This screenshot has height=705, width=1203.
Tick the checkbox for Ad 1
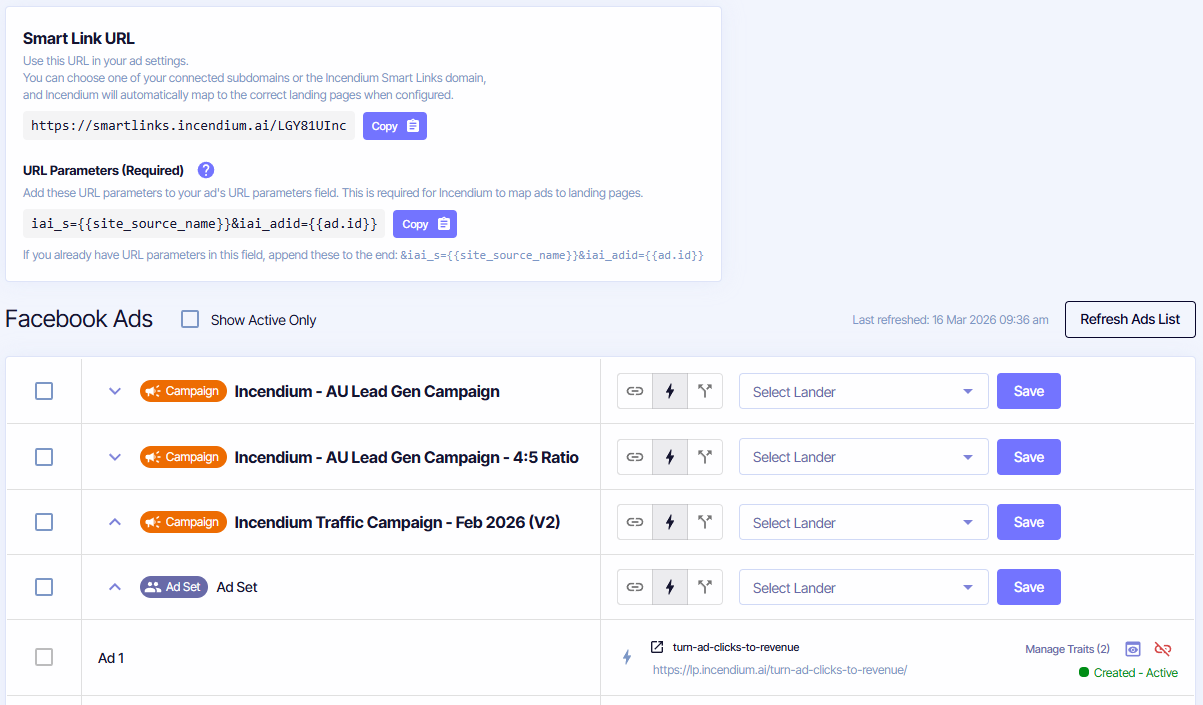click(x=44, y=657)
